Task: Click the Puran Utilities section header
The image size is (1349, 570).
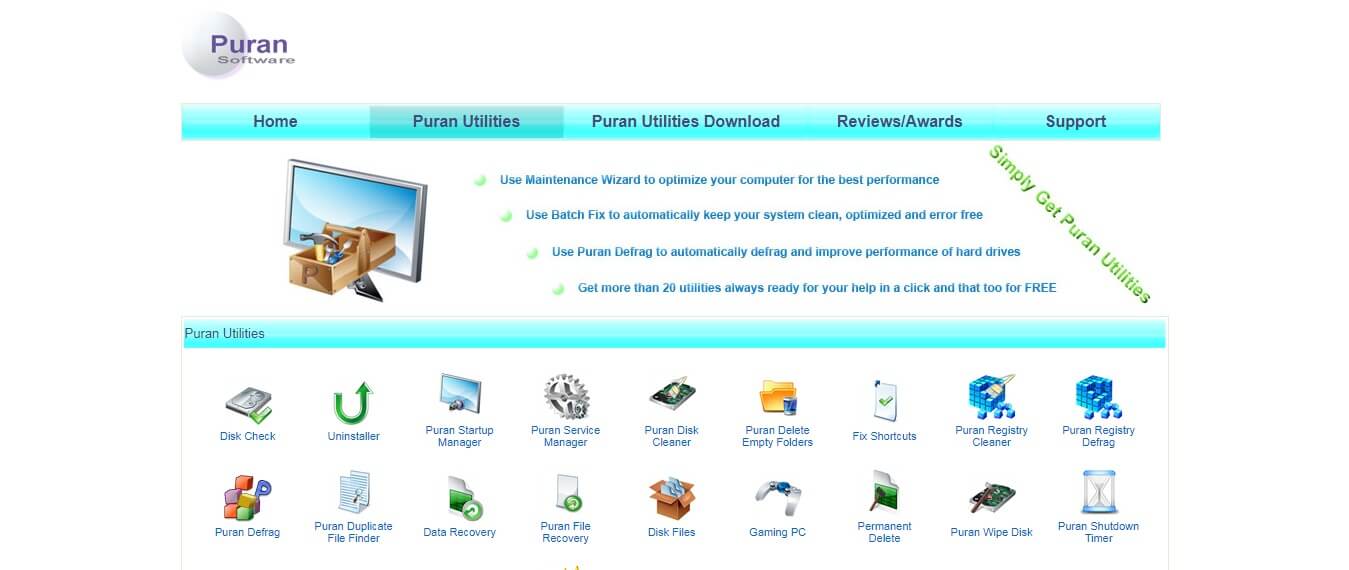Action: pos(674,333)
